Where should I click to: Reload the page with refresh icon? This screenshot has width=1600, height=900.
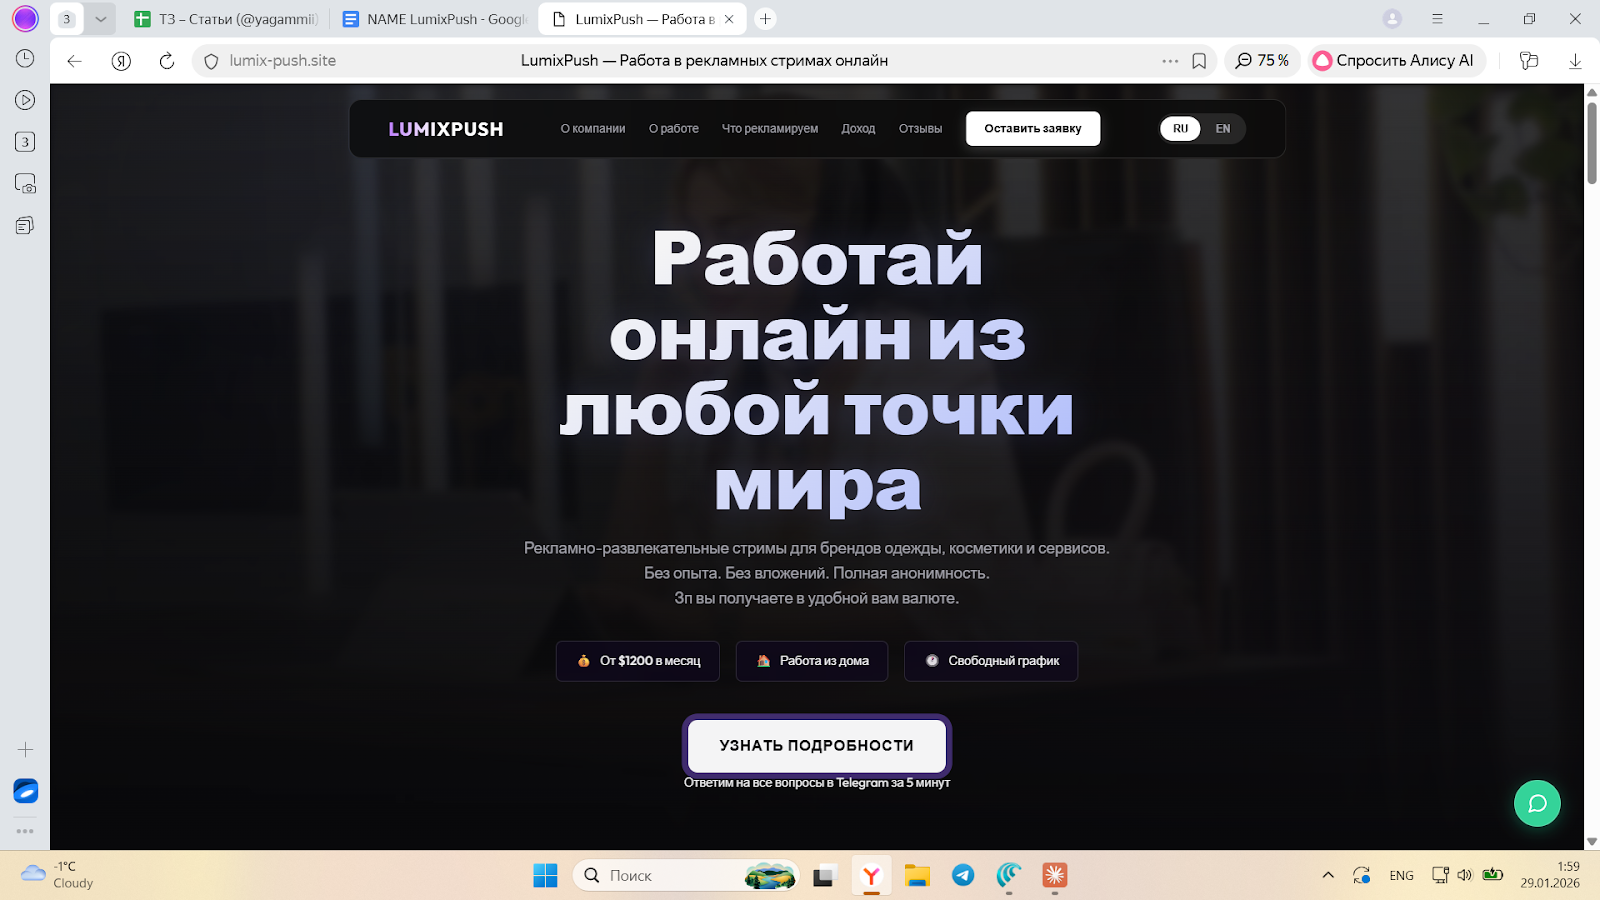(x=167, y=61)
